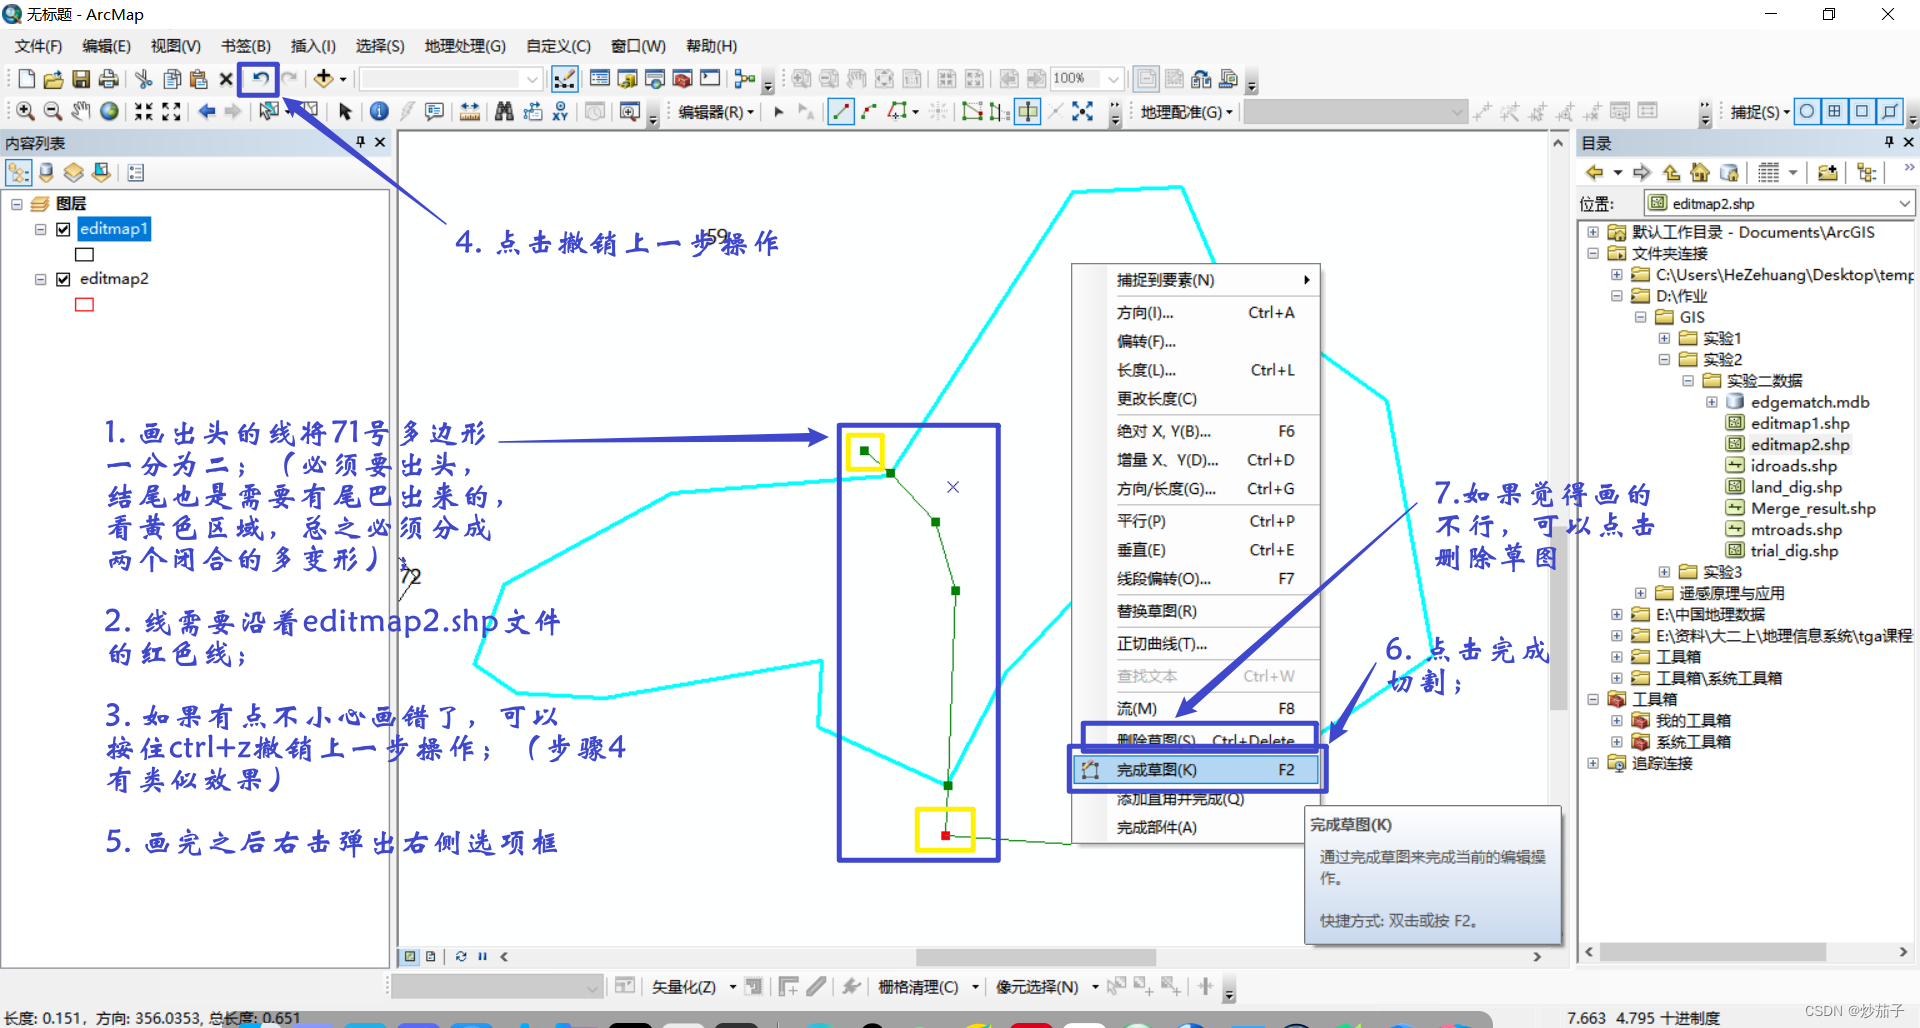
Task: Choose 完成草图(K) in context menu
Action: click(1197, 769)
